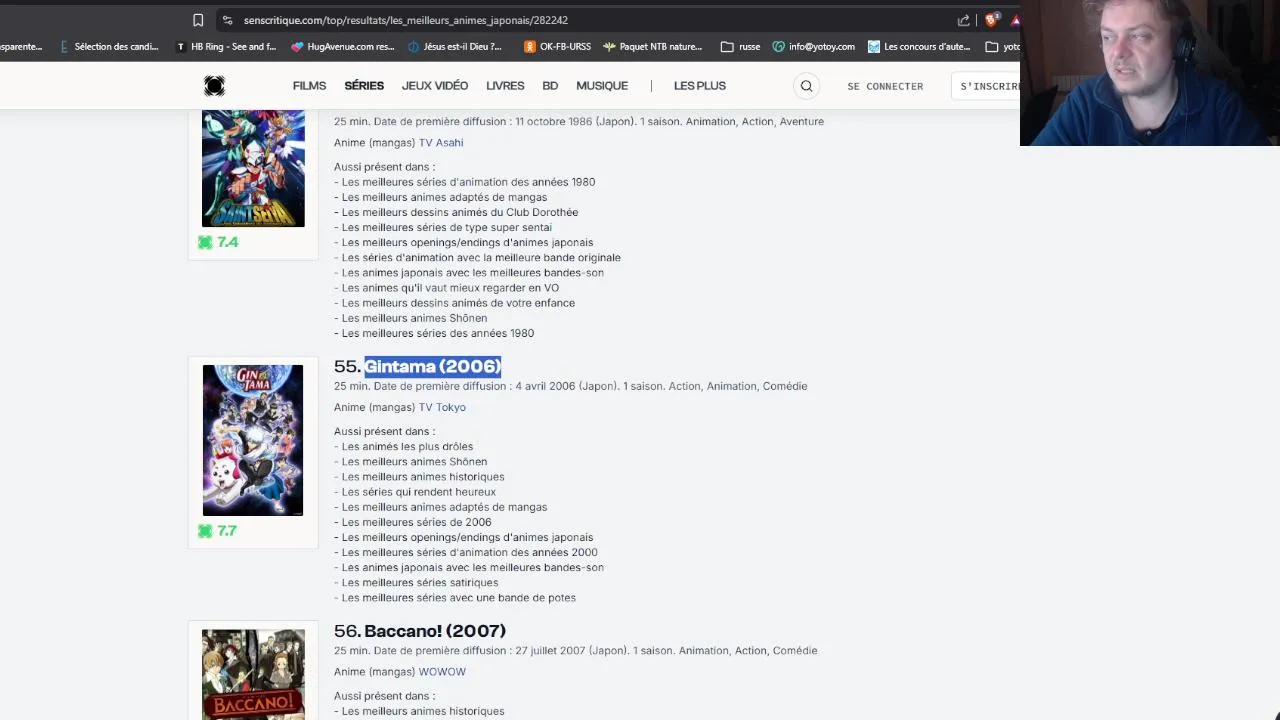Open 'OK-FB-URSS' bookmark
Viewport: 1280px width, 720px height.
click(x=557, y=46)
